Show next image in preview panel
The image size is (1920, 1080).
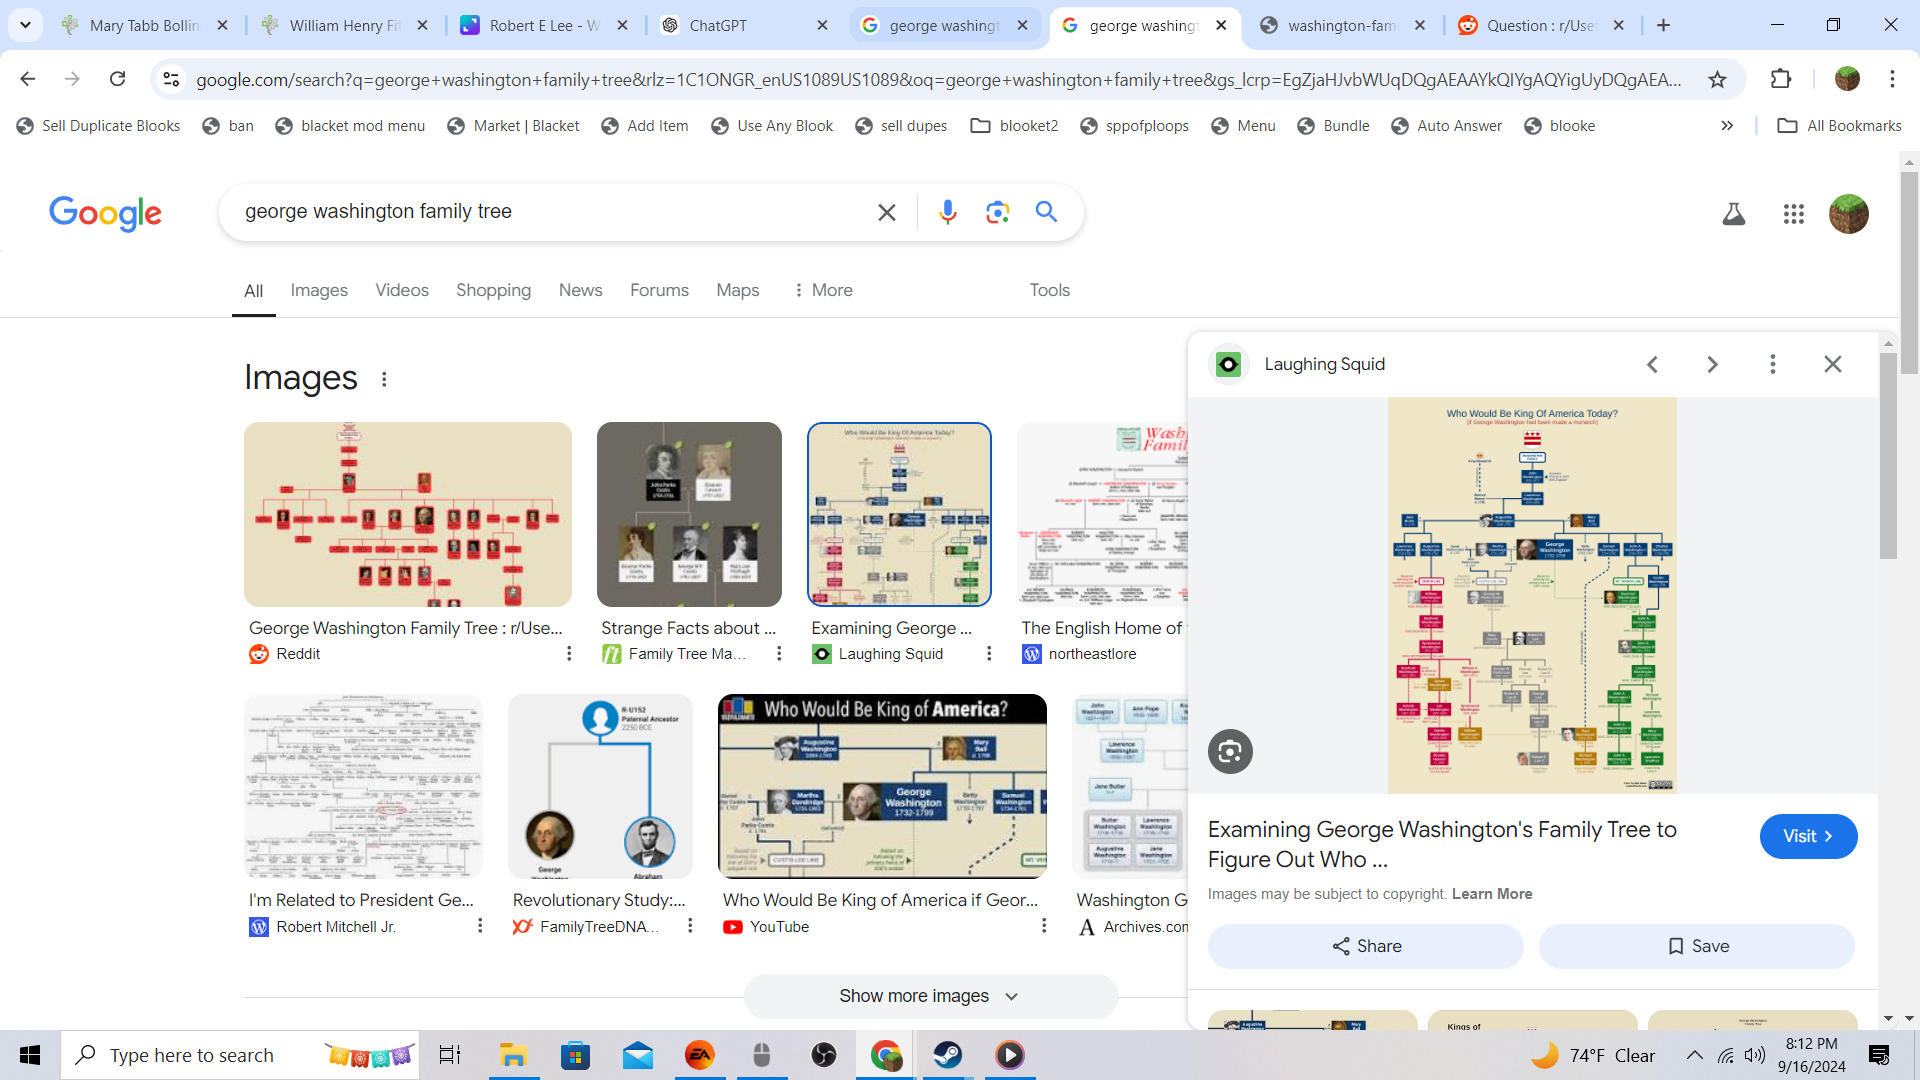[1712, 364]
